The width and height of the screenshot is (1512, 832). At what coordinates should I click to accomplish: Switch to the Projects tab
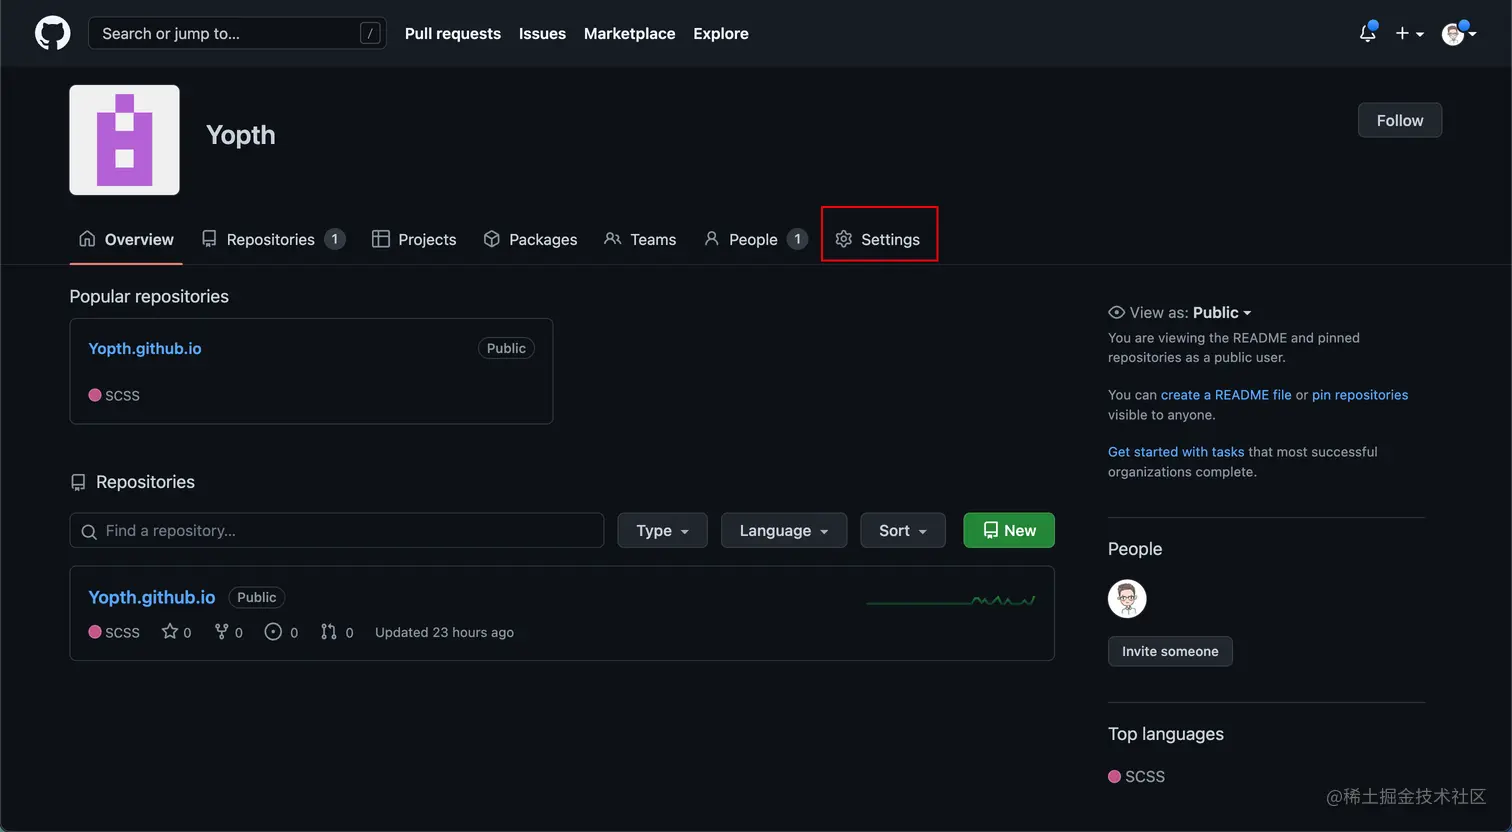click(414, 239)
